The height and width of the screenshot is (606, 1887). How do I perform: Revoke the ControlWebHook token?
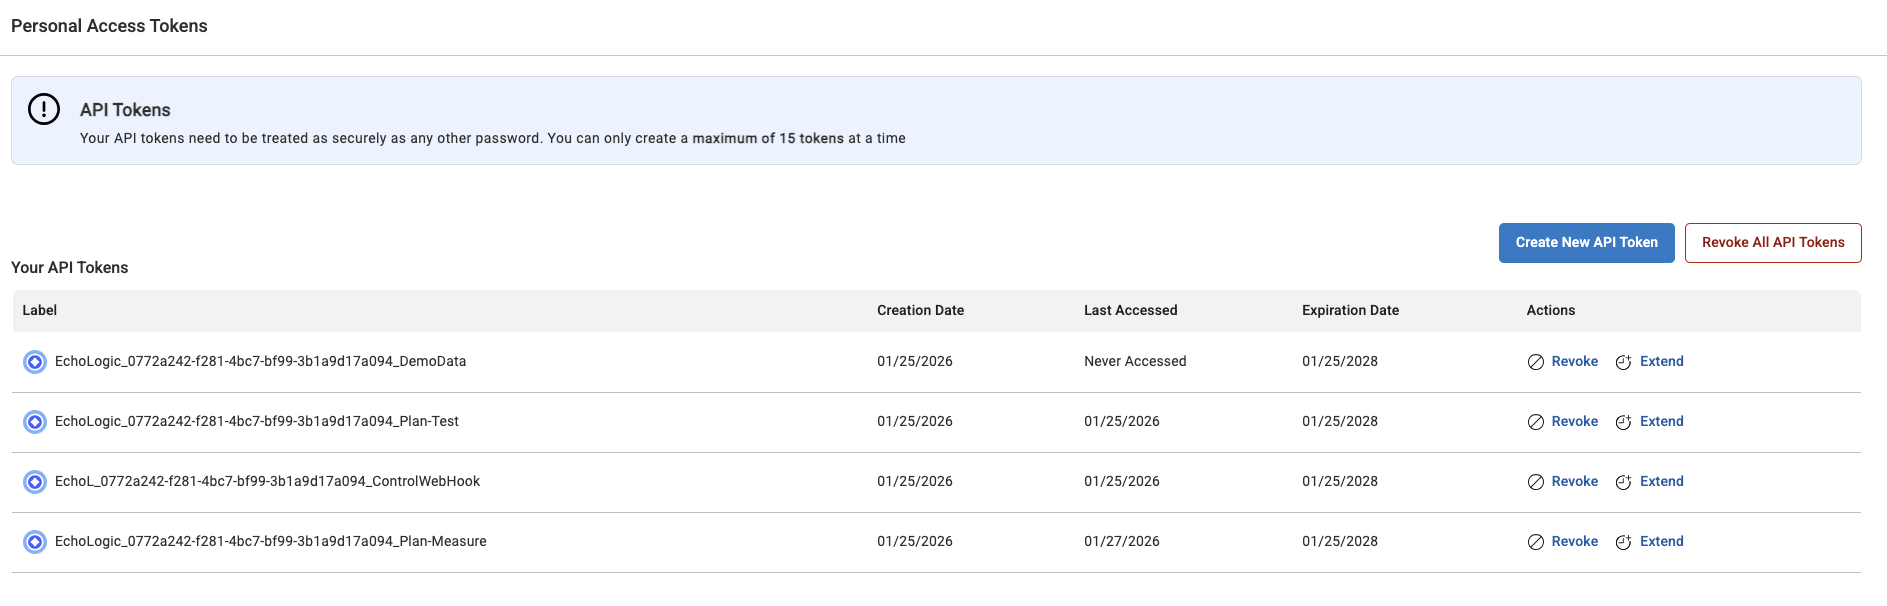pos(1574,482)
